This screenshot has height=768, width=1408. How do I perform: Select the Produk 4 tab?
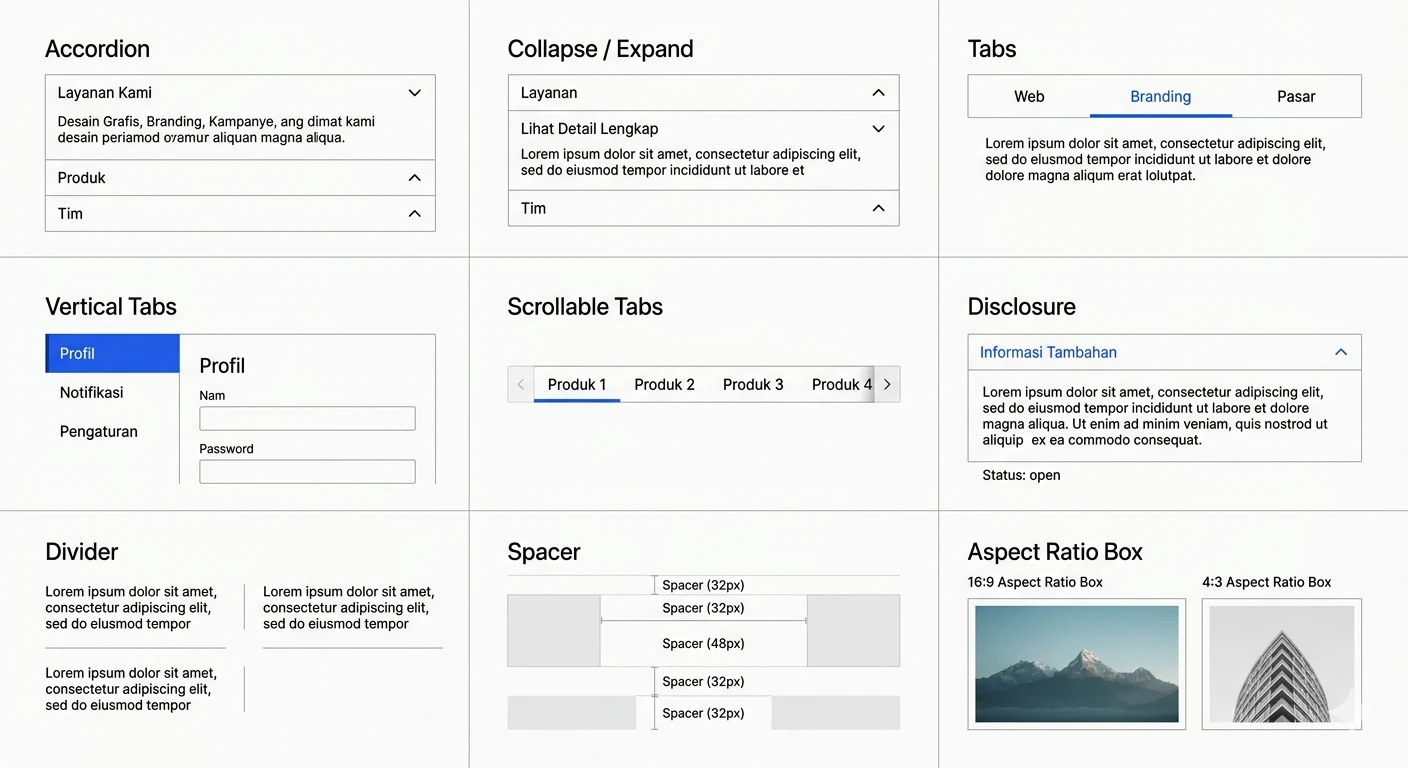point(841,384)
